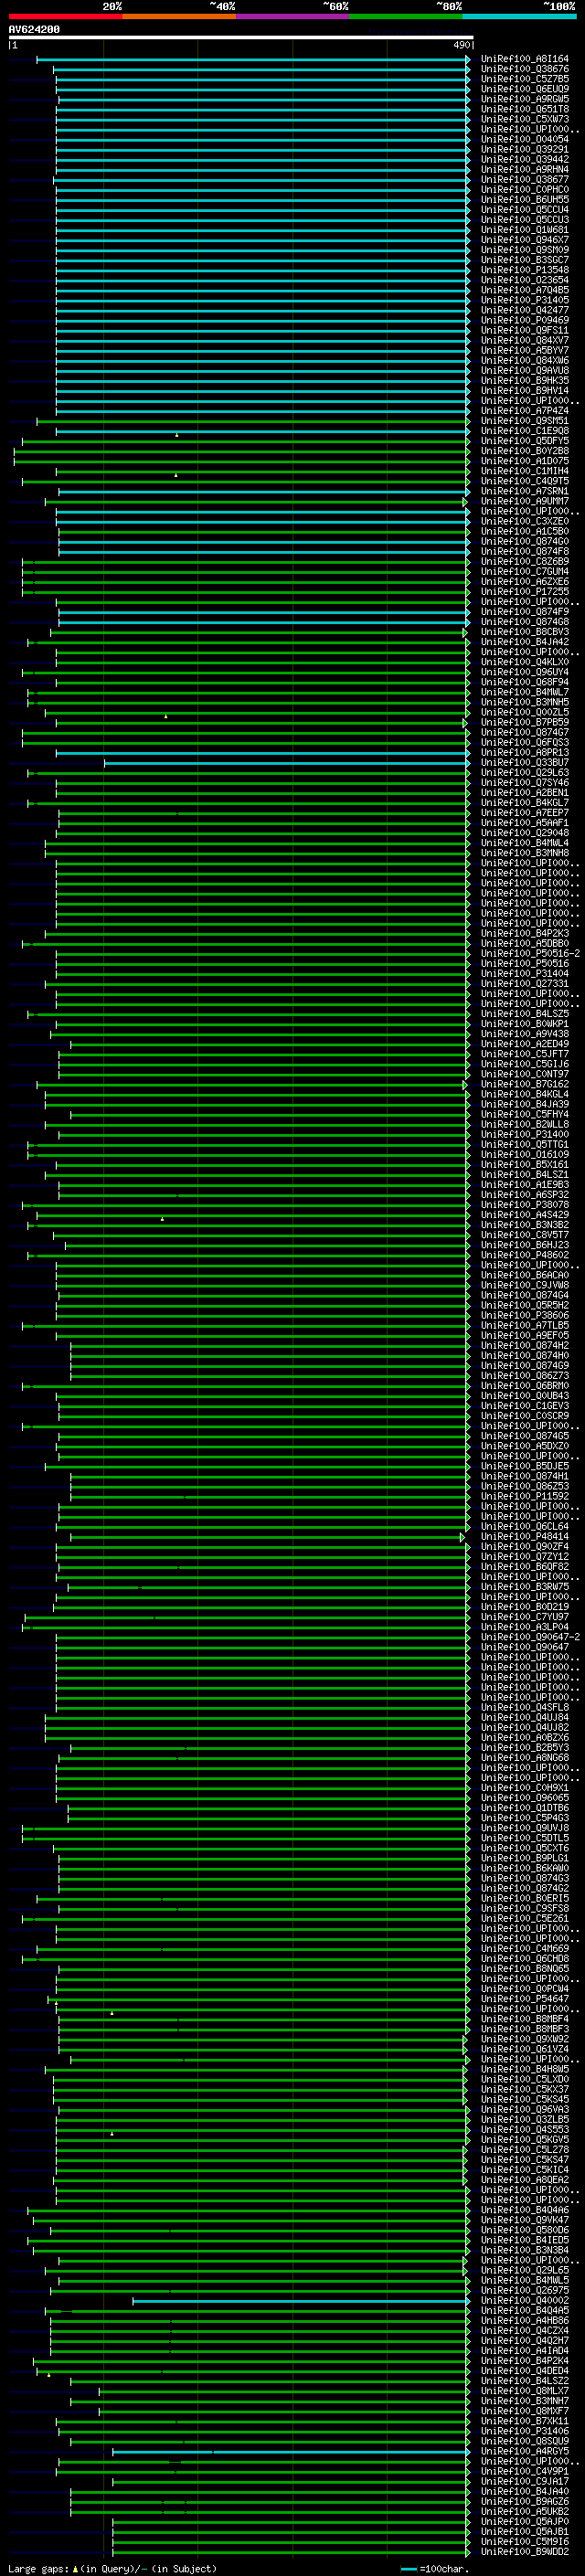Select the UniRef100_Q5R5H2 label
585x2576 pixels.
tap(525, 1305)
